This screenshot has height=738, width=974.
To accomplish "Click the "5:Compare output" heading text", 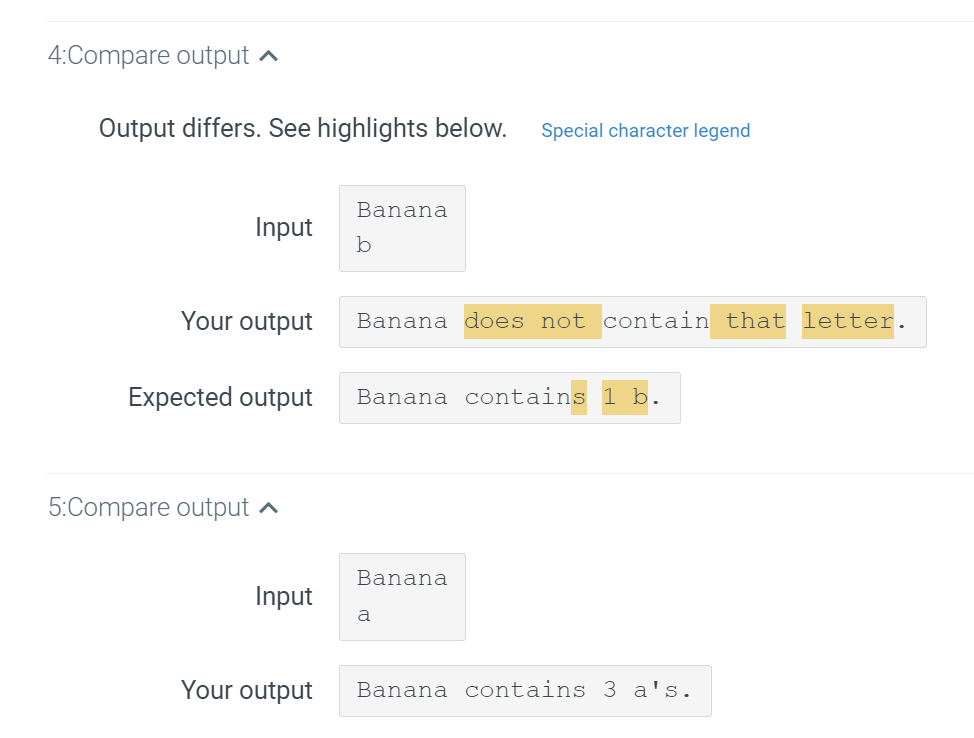I will pos(148,508).
